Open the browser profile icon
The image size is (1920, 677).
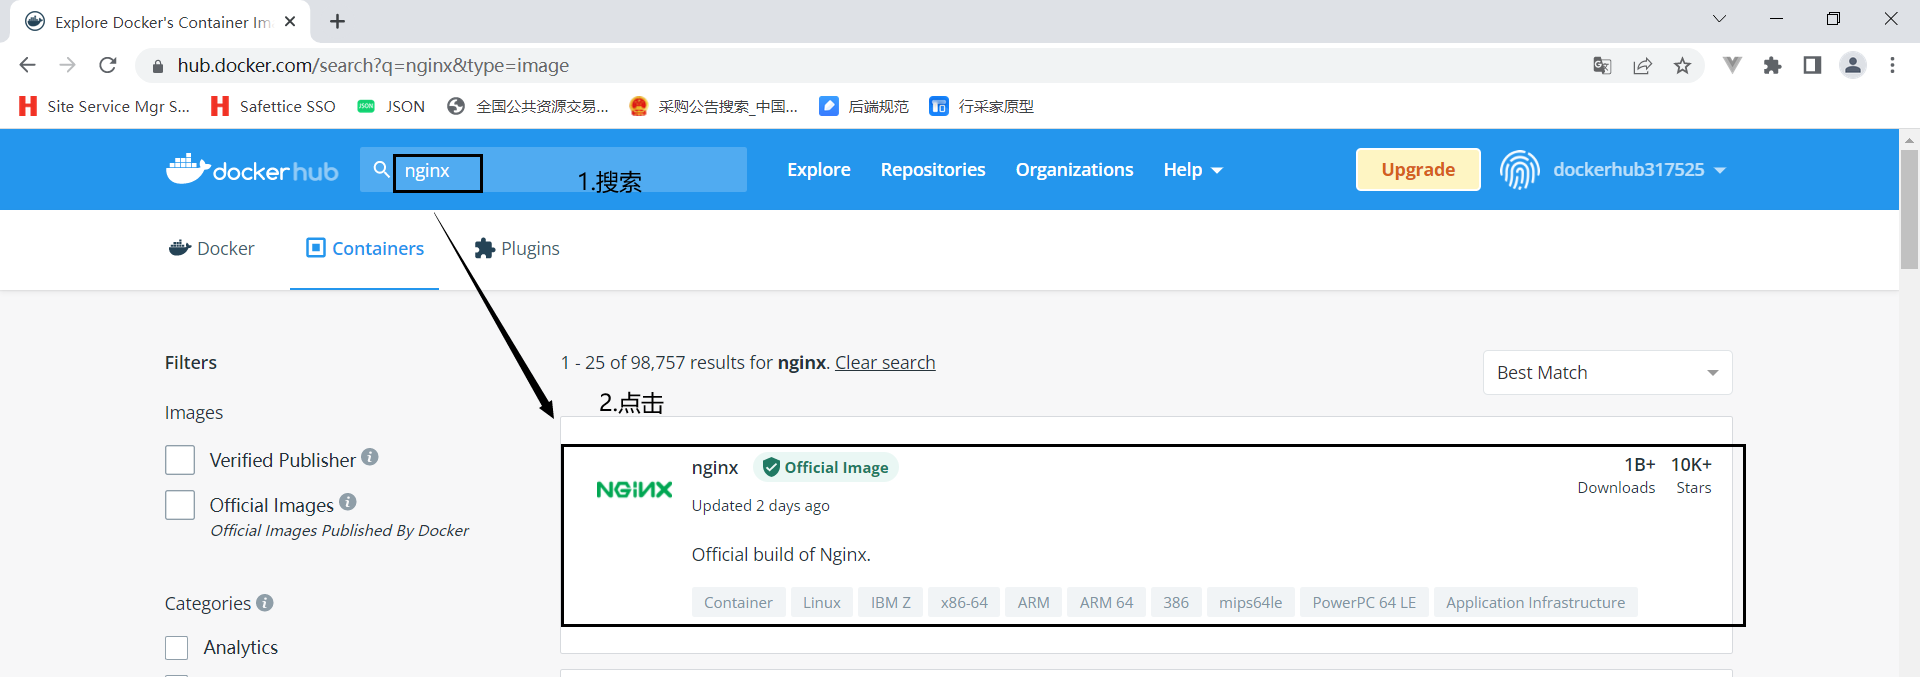pos(1853,65)
